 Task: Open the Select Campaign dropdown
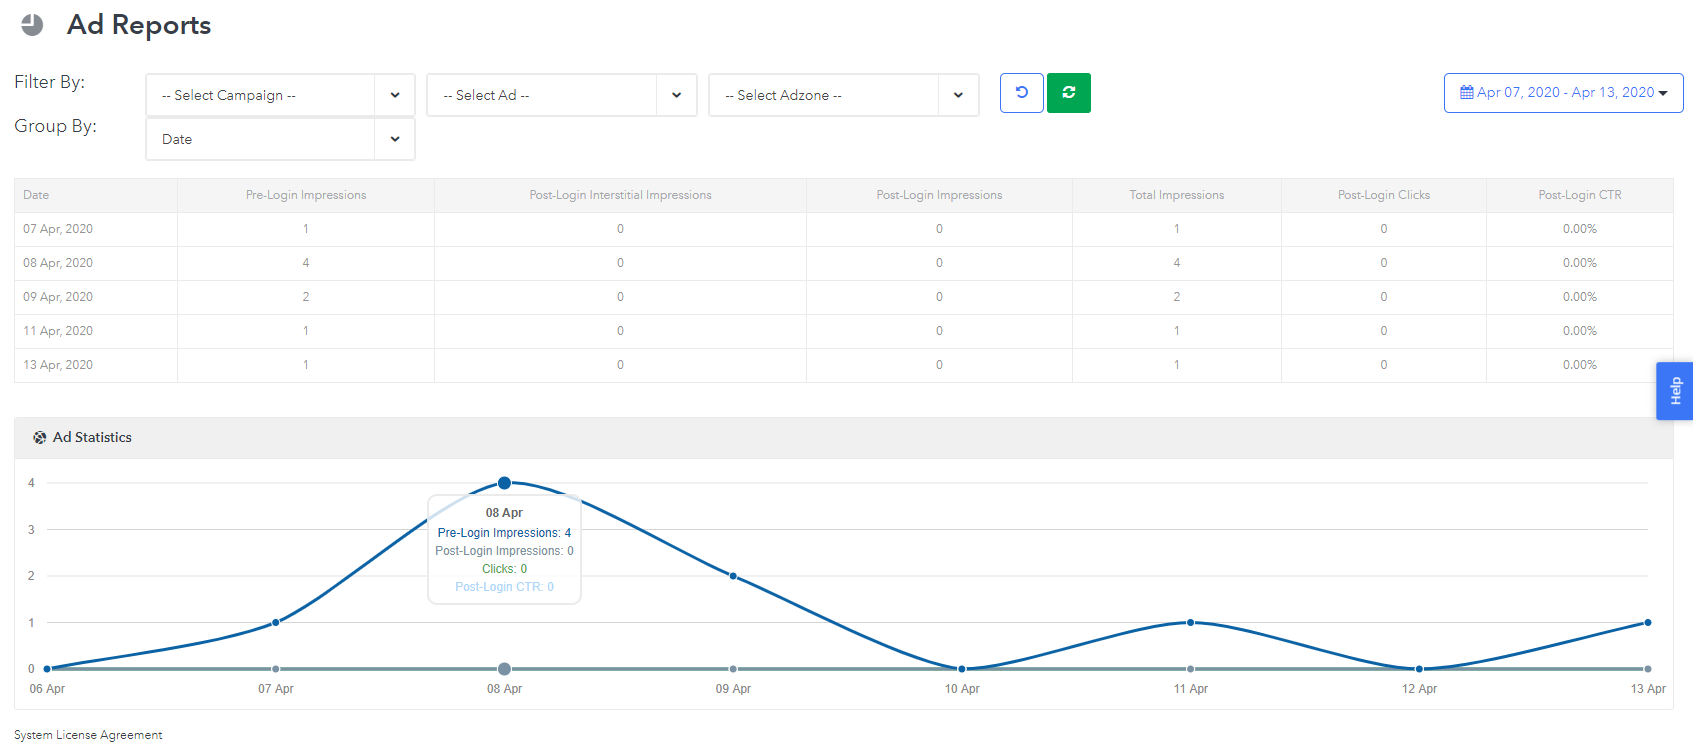click(280, 95)
